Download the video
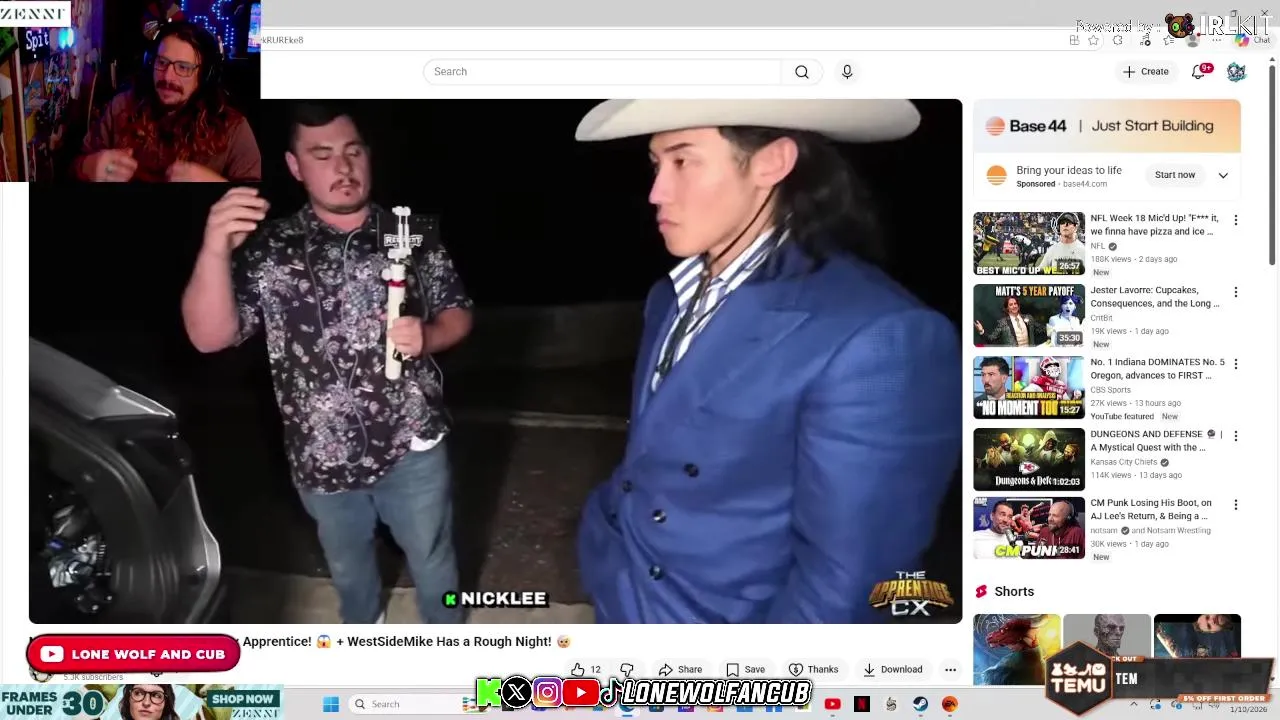 point(892,670)
